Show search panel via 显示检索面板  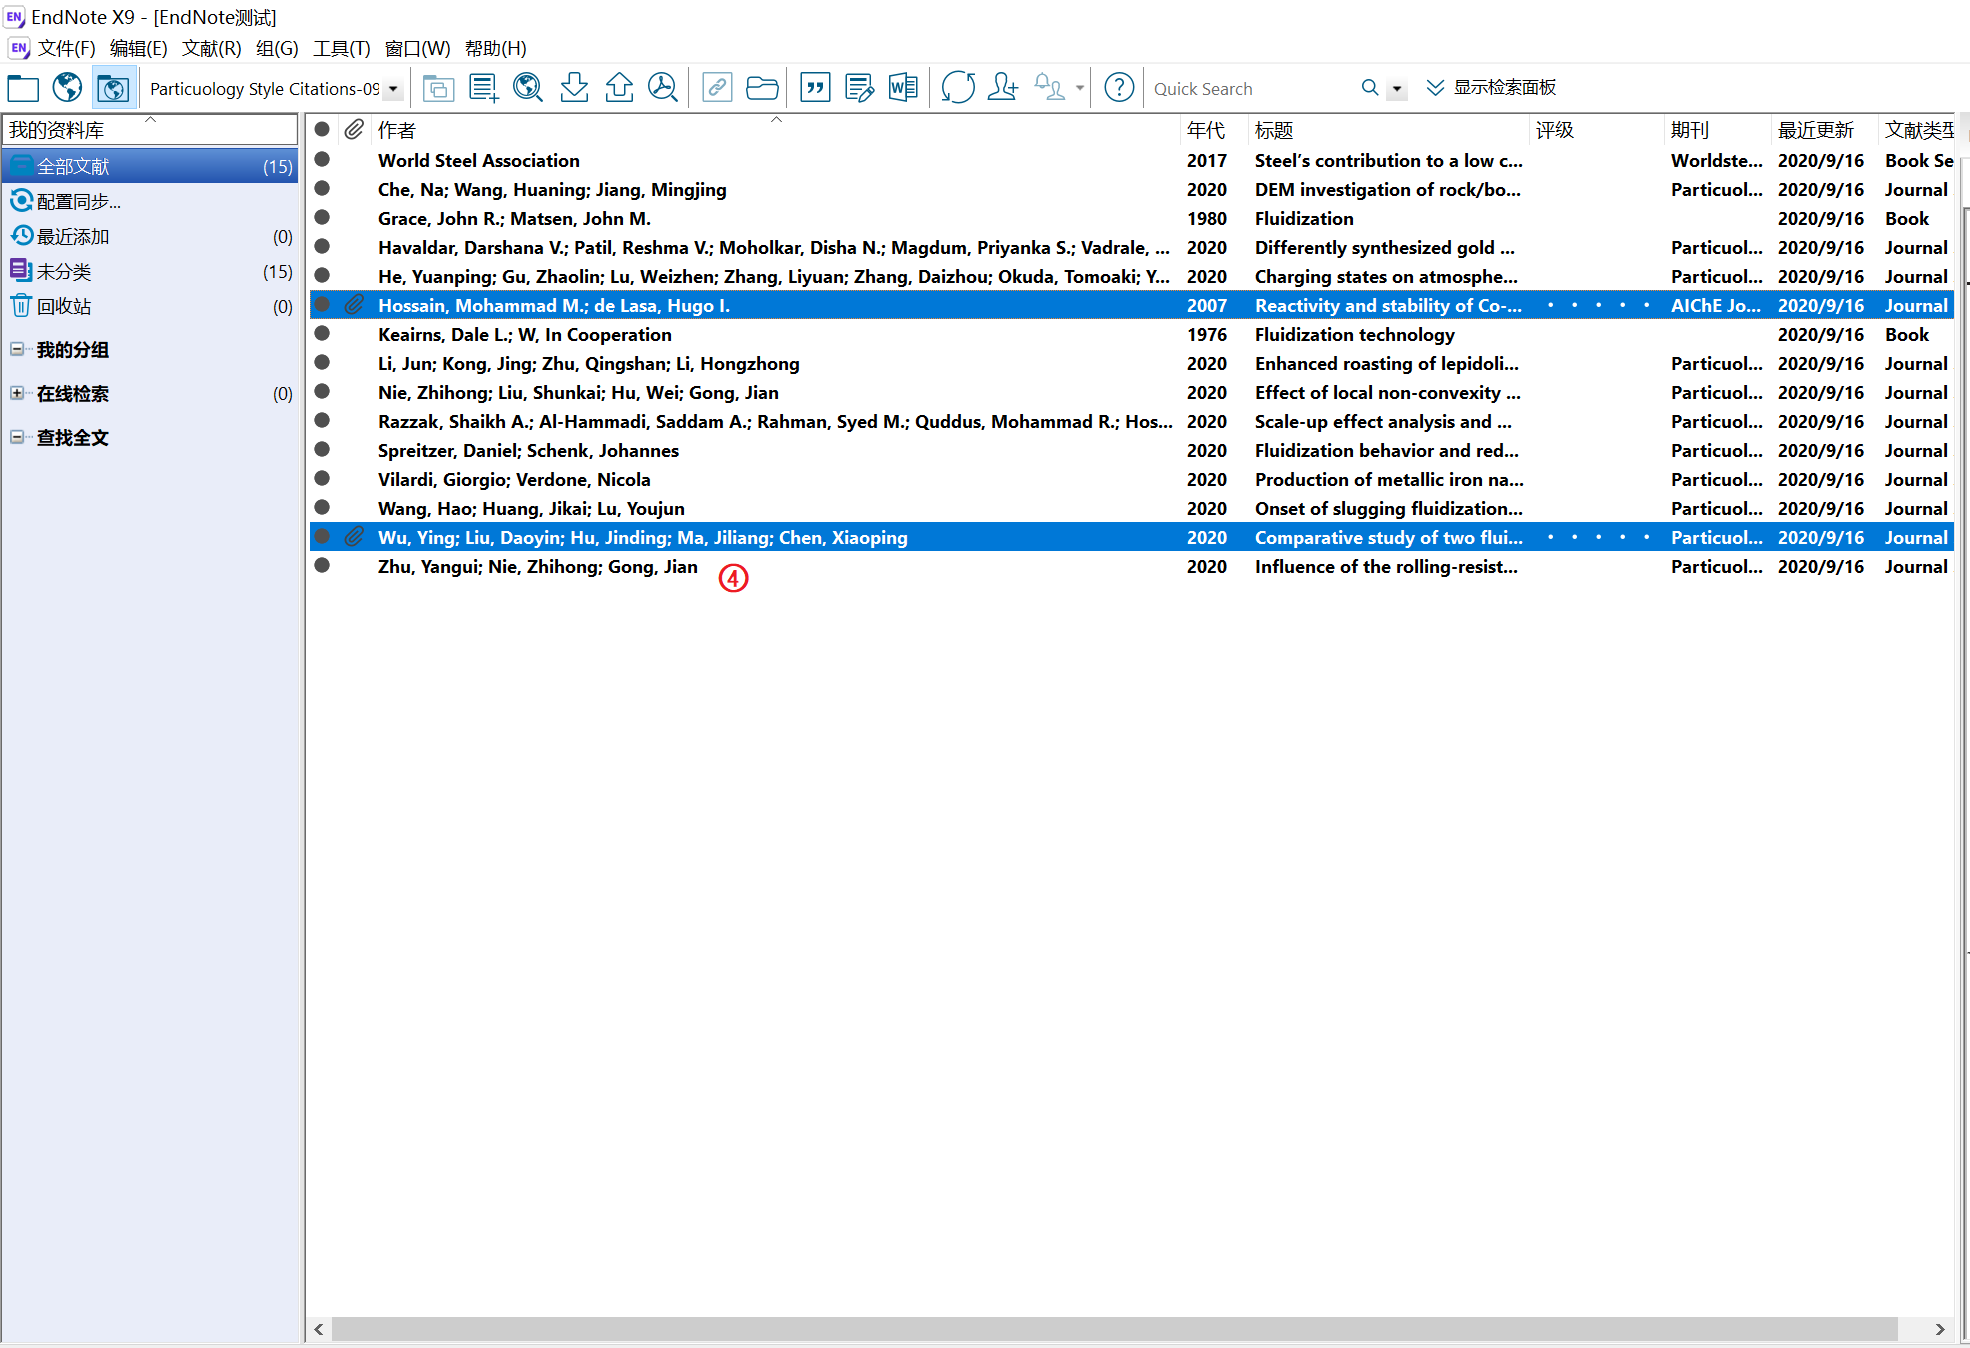1491,88
